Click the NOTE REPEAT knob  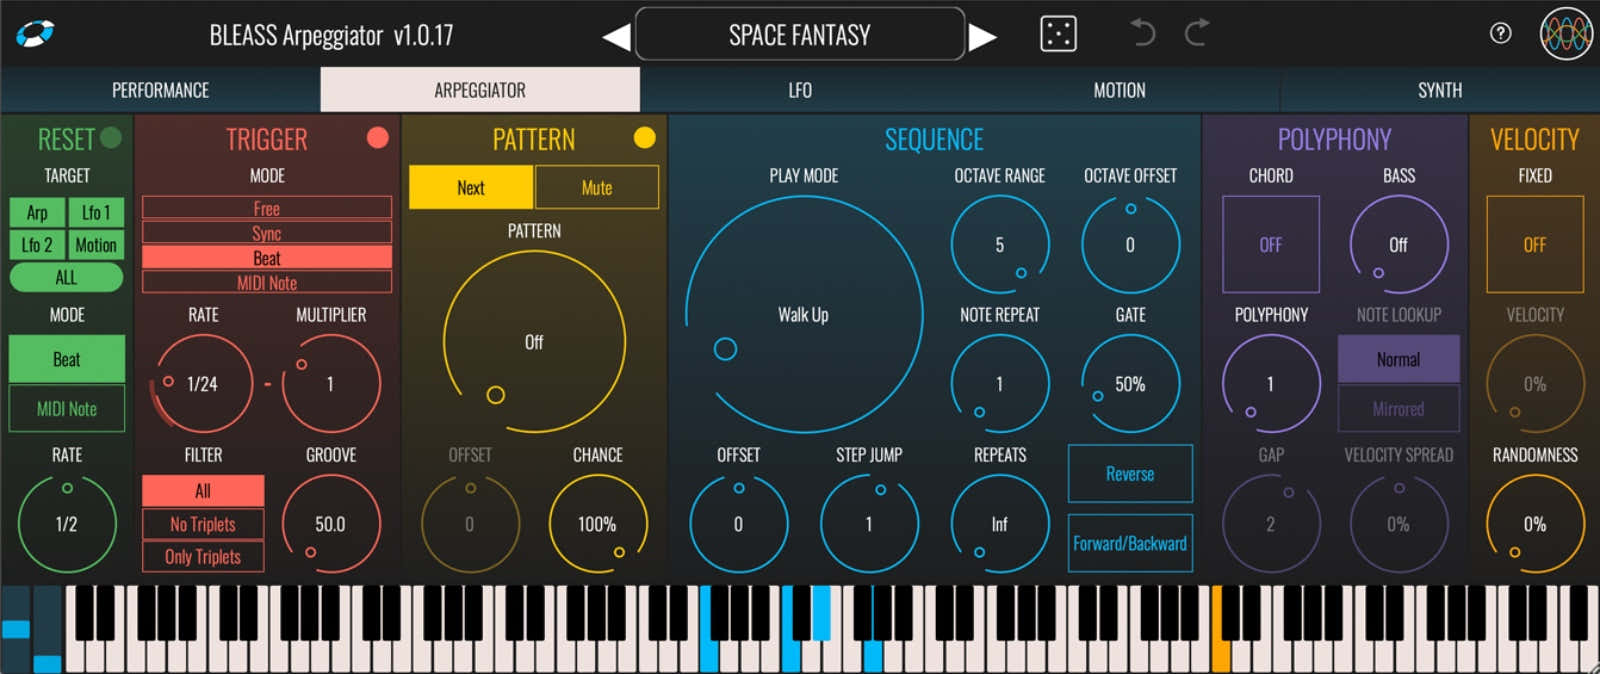(1000, 384)
